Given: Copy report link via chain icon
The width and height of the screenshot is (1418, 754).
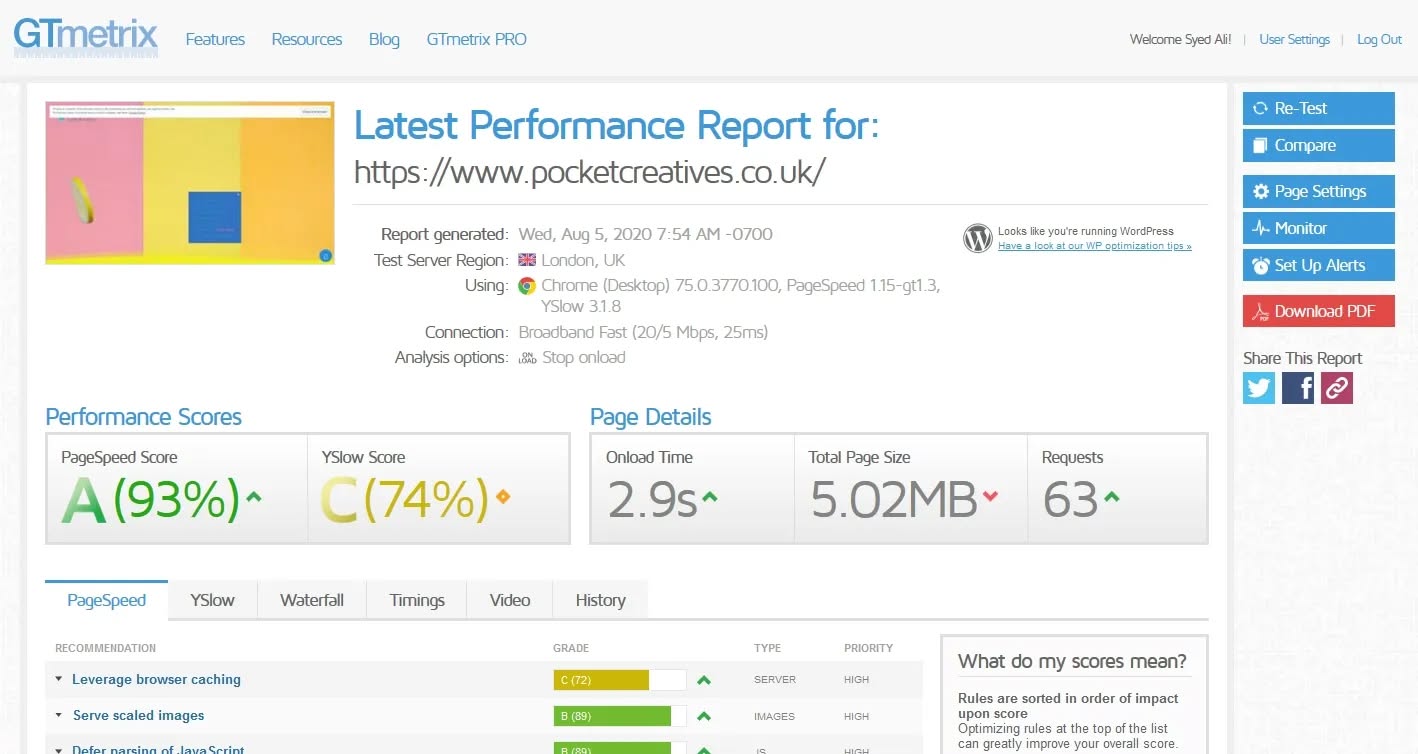Looking at the screenshot, I should click(1337, 388).
